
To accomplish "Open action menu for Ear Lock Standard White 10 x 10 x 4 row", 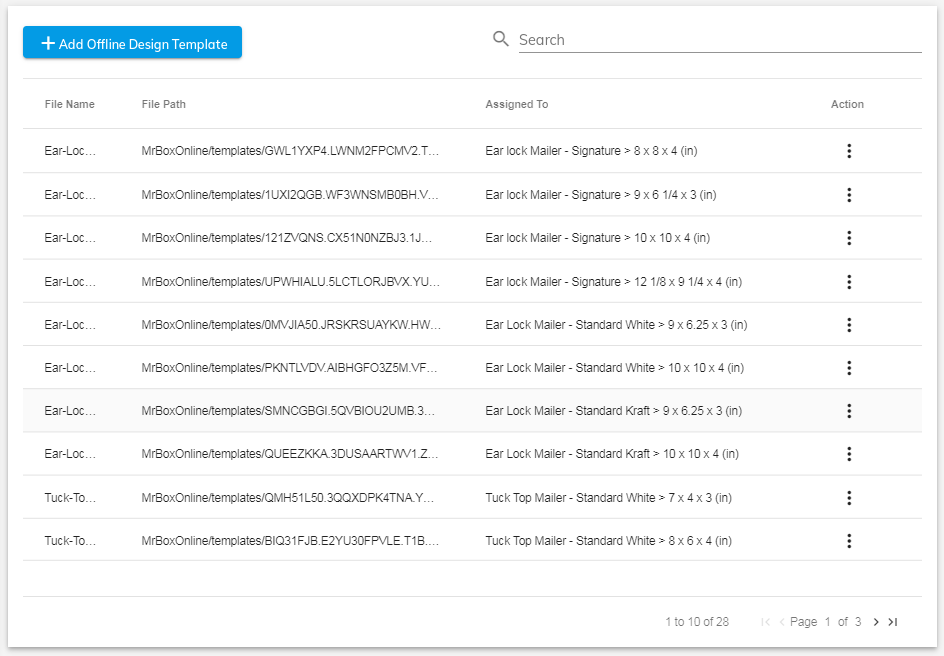I will pyautogui.click(x=849, y=368).
